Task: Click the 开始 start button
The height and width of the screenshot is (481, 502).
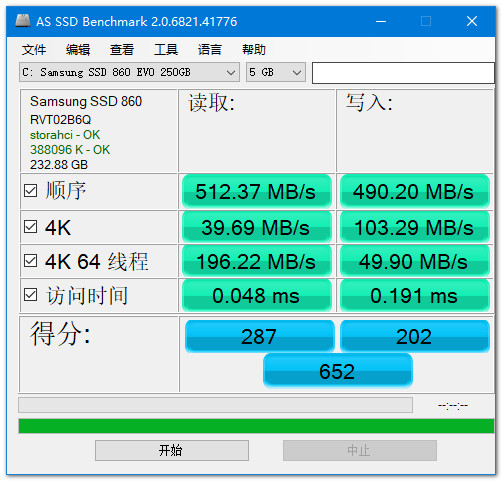Action: (x=172, y=451)
